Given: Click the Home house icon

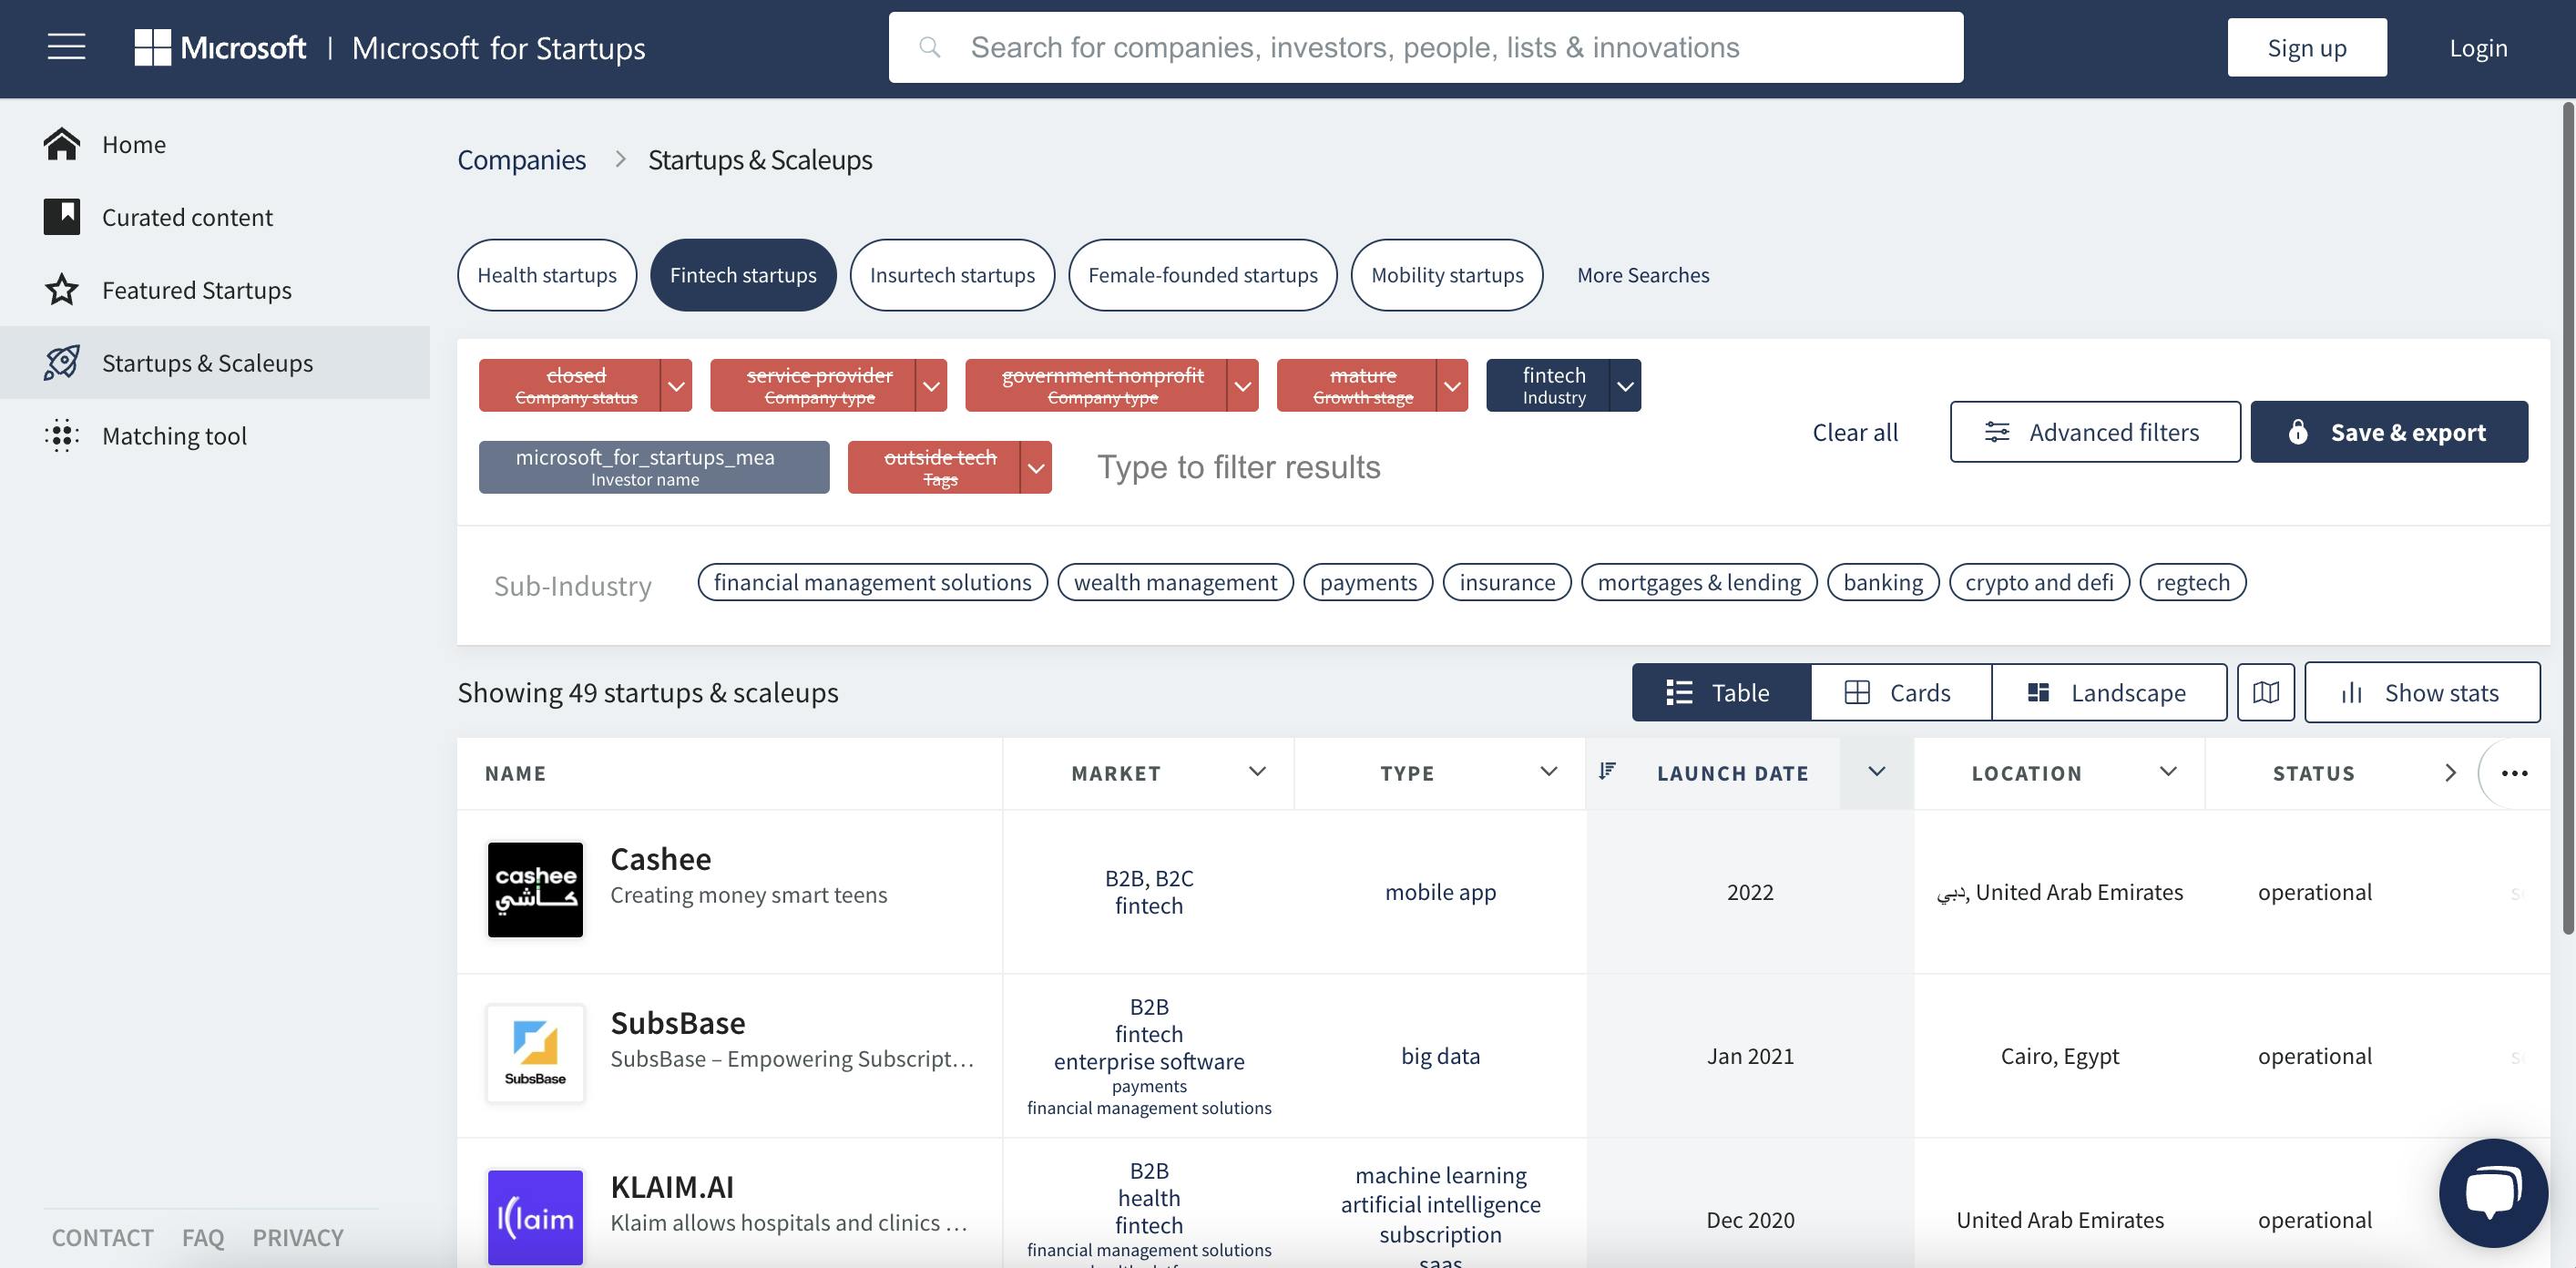Looking at the screenshot, I should click(61, 144).
